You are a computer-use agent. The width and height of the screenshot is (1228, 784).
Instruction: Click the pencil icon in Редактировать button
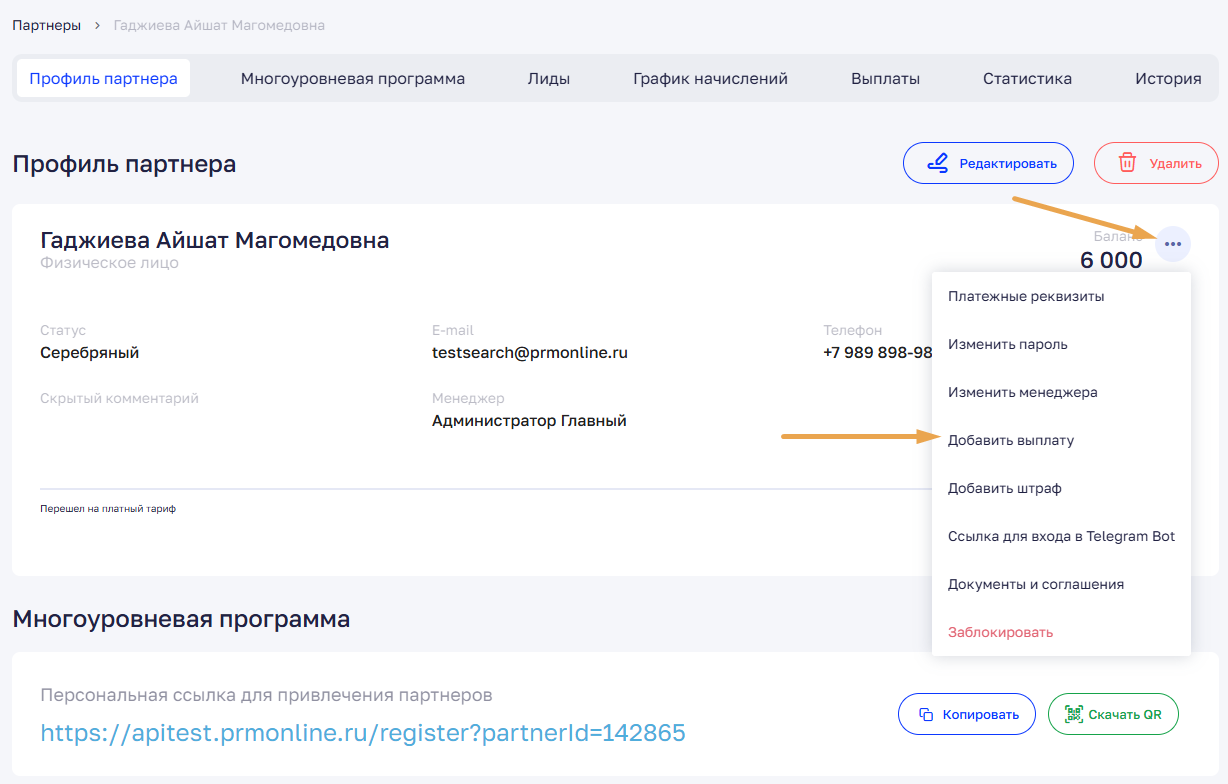937,163
